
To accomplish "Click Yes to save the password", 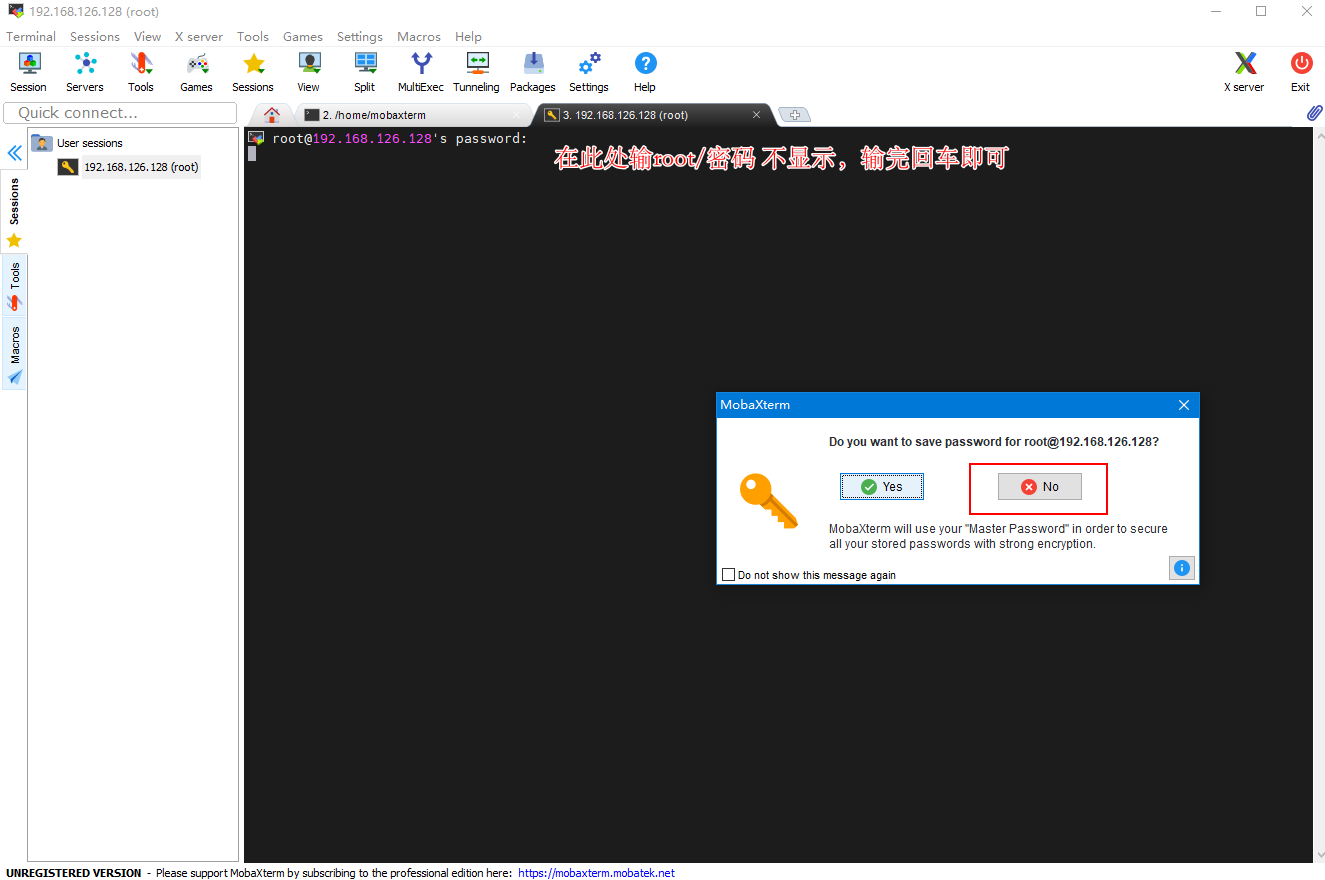I will pos(882,487).
